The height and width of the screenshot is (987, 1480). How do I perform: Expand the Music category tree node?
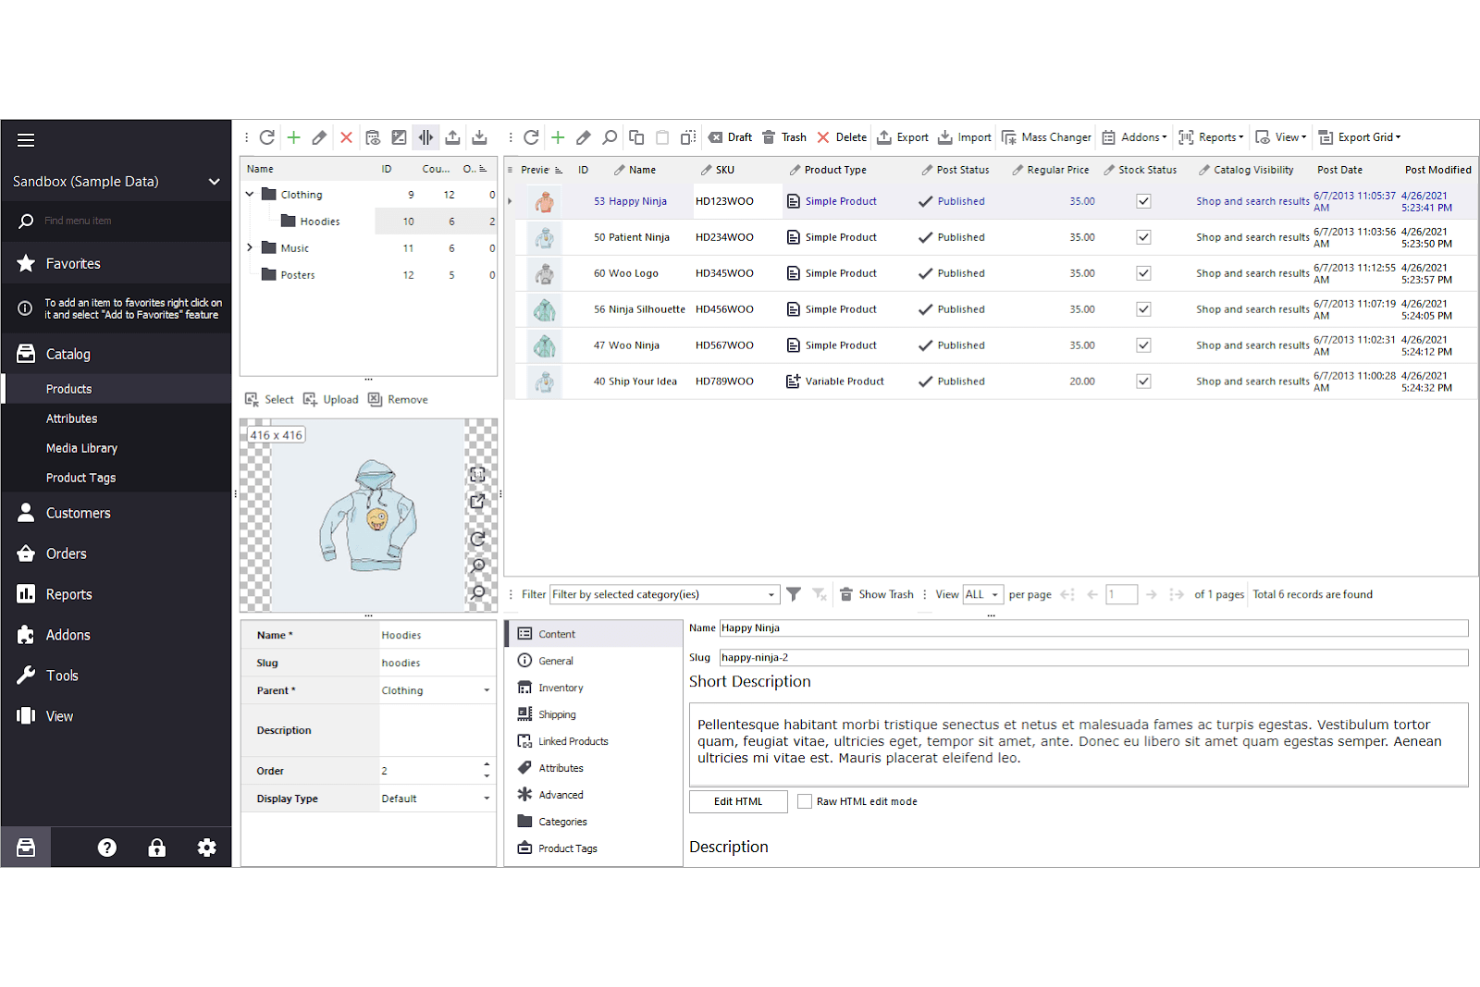point(250,248)
